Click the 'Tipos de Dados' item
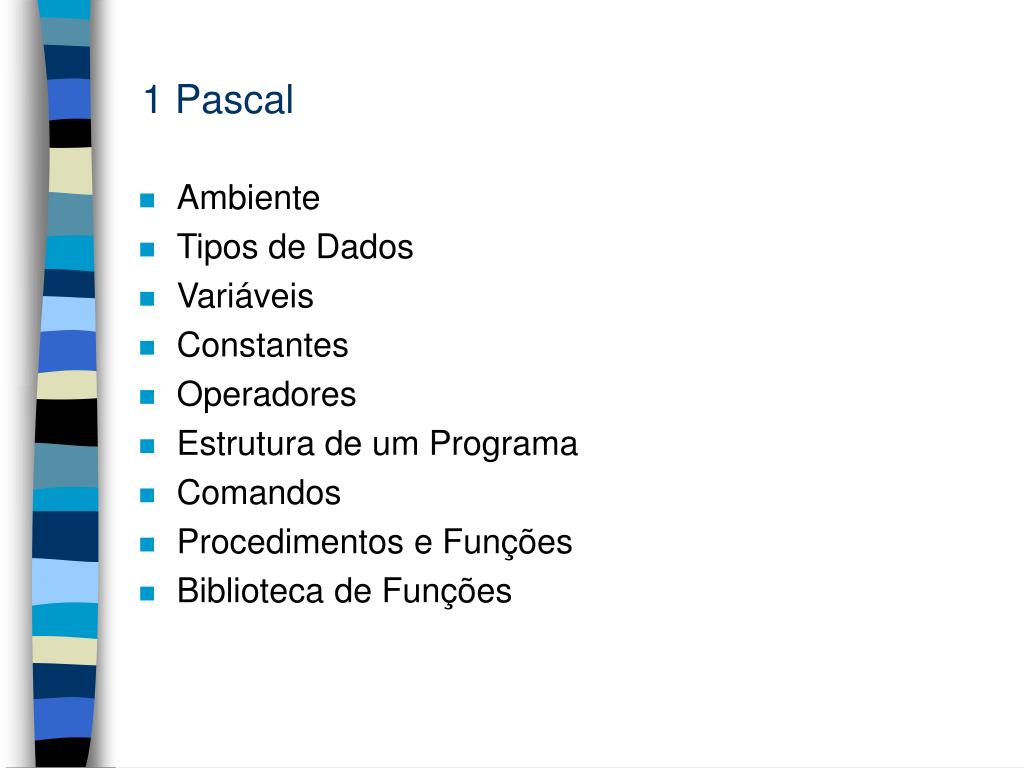Image resolution: width=1024 pixels, height=768 pixels. [295, 248]
